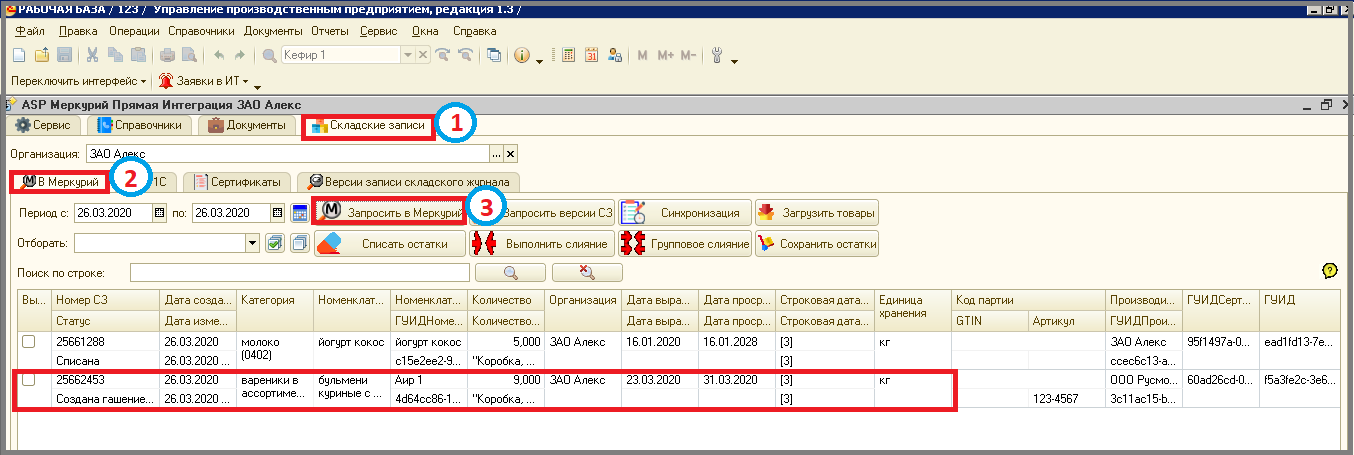The width and height of the screenshot is (1354, 455).
Task: Click the Сохранить остатки button
Action: (817, 243)
